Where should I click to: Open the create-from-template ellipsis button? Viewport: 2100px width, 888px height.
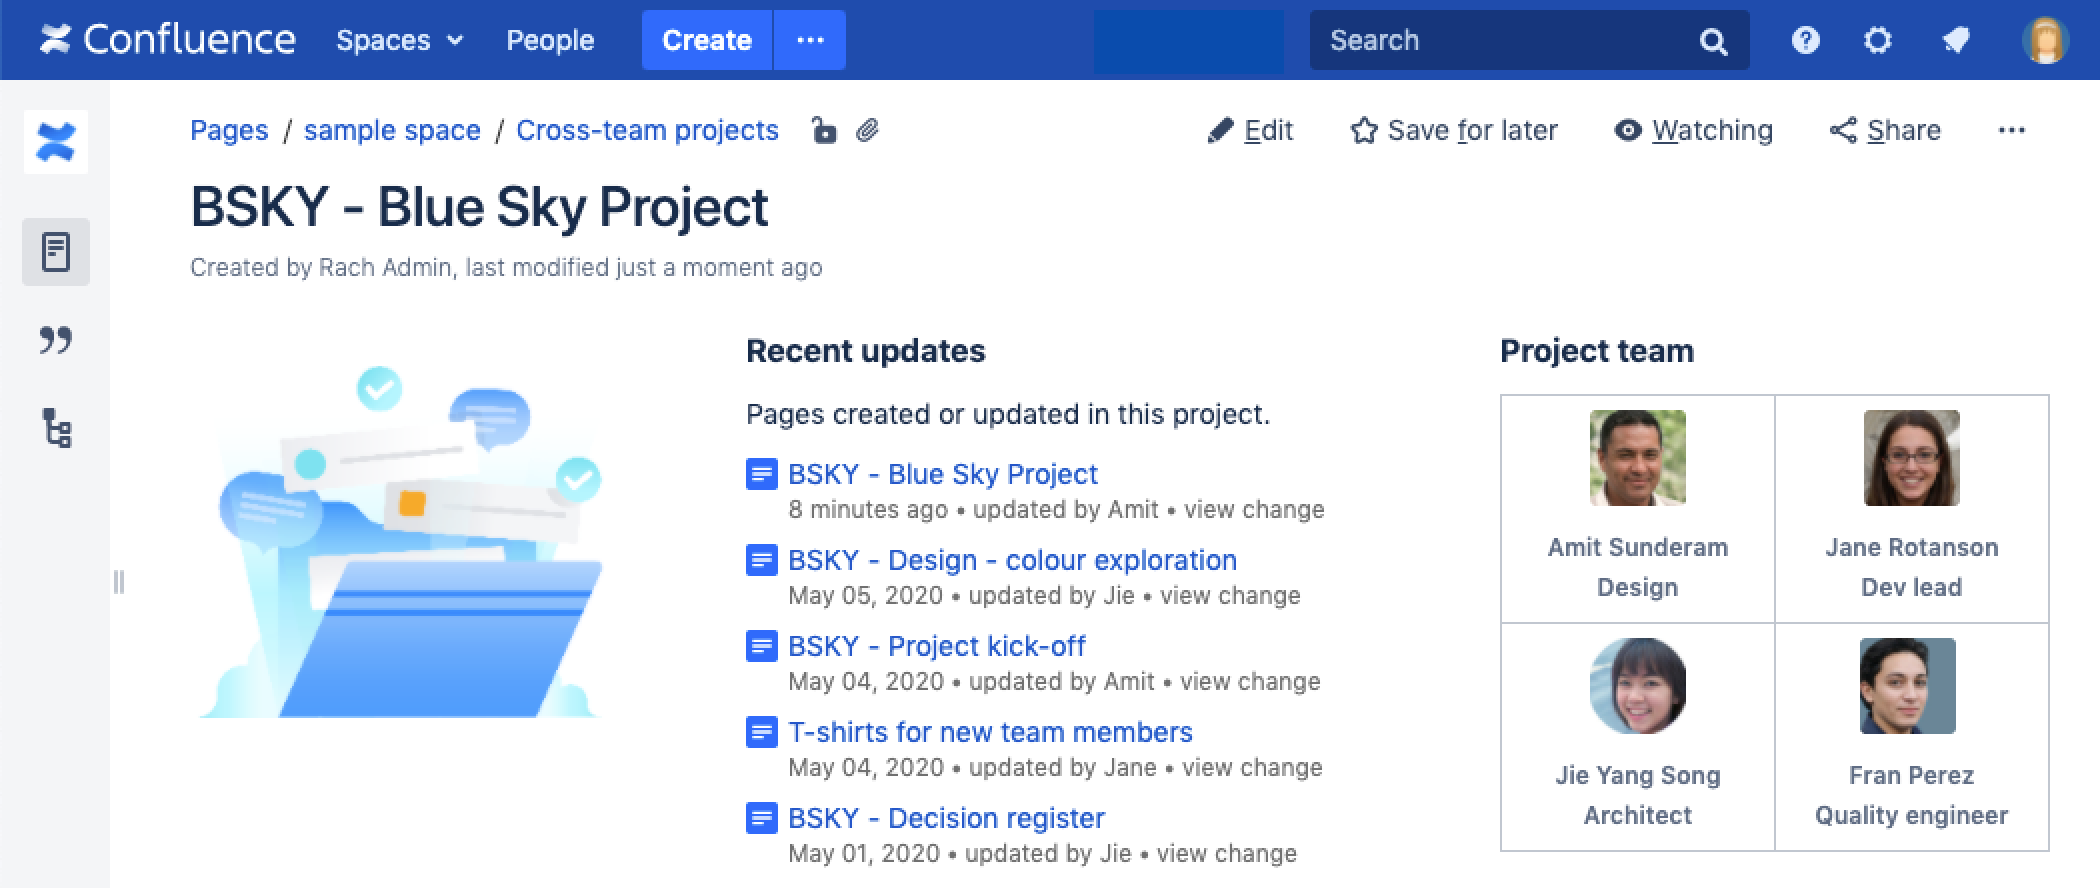click(x=810, y=41)
